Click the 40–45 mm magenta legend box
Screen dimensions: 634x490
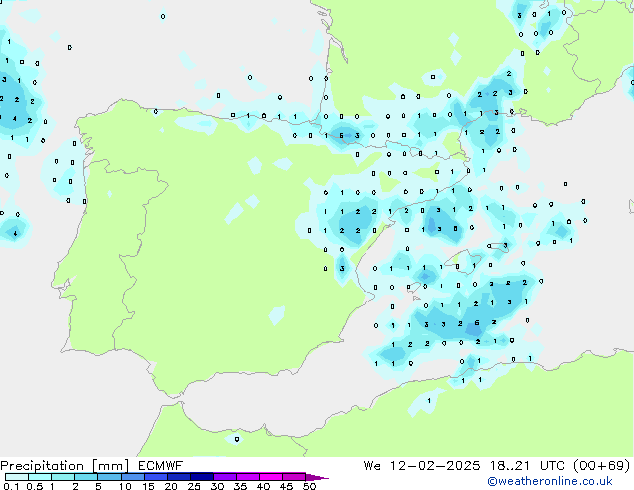[x=271, y=477]
